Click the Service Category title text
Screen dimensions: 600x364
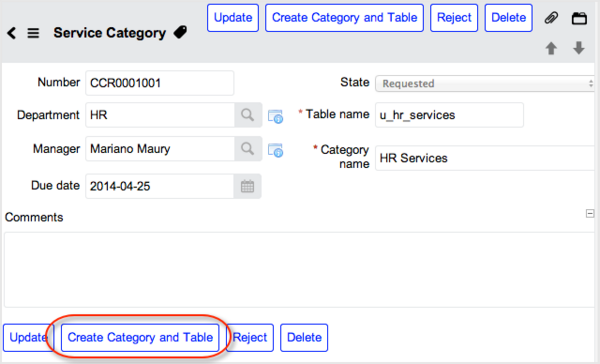pyautogui.click(x=110, y=33)
